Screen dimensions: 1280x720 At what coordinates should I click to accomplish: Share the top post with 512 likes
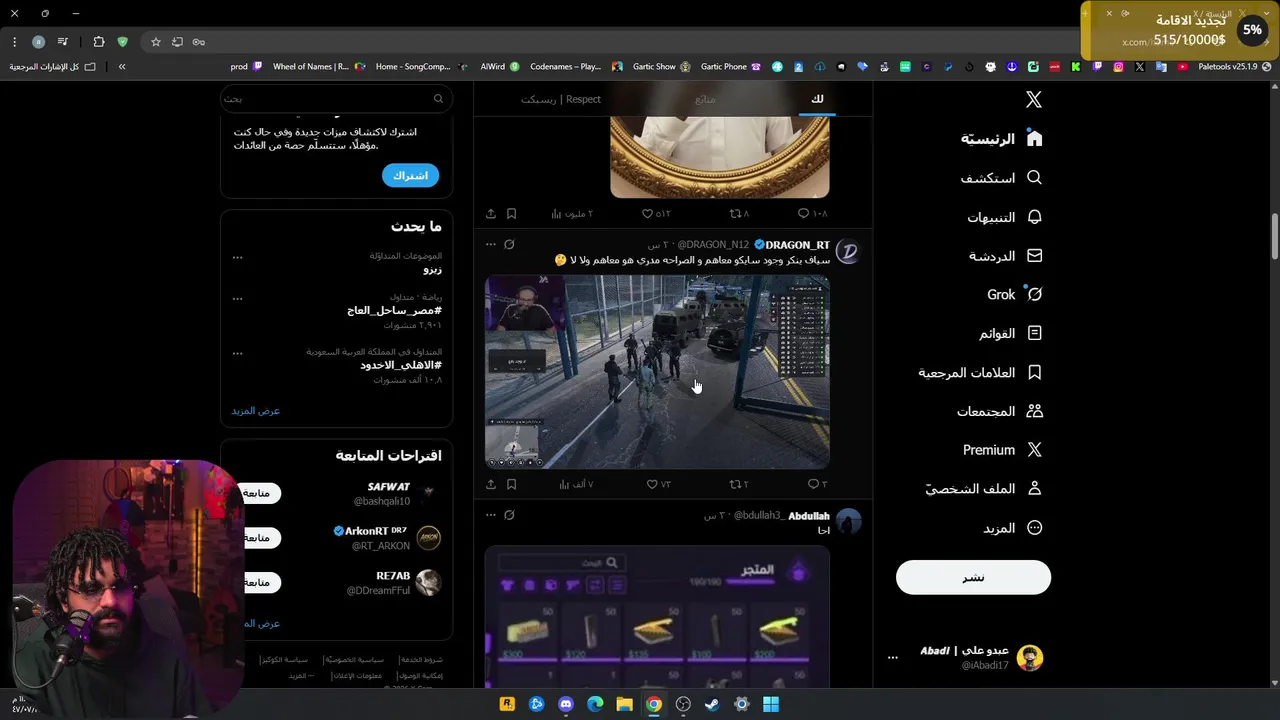tap(491, 213)
